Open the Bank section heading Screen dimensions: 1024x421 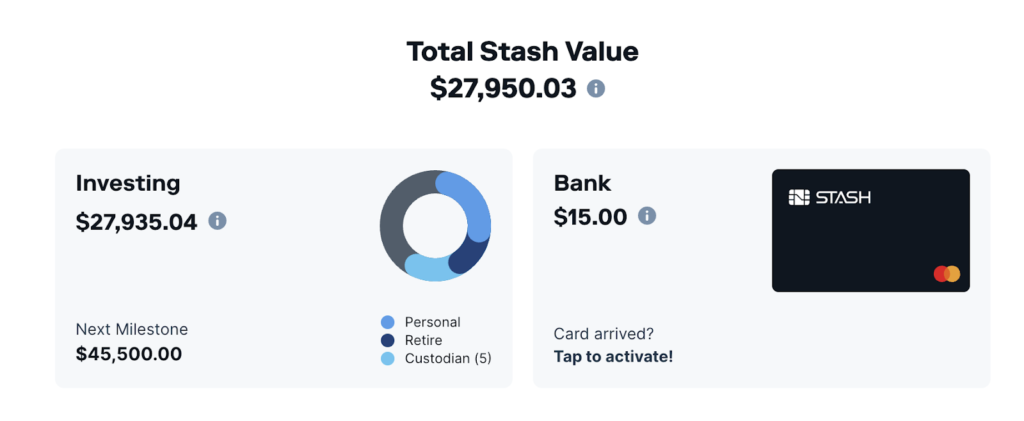pos(582,183)
